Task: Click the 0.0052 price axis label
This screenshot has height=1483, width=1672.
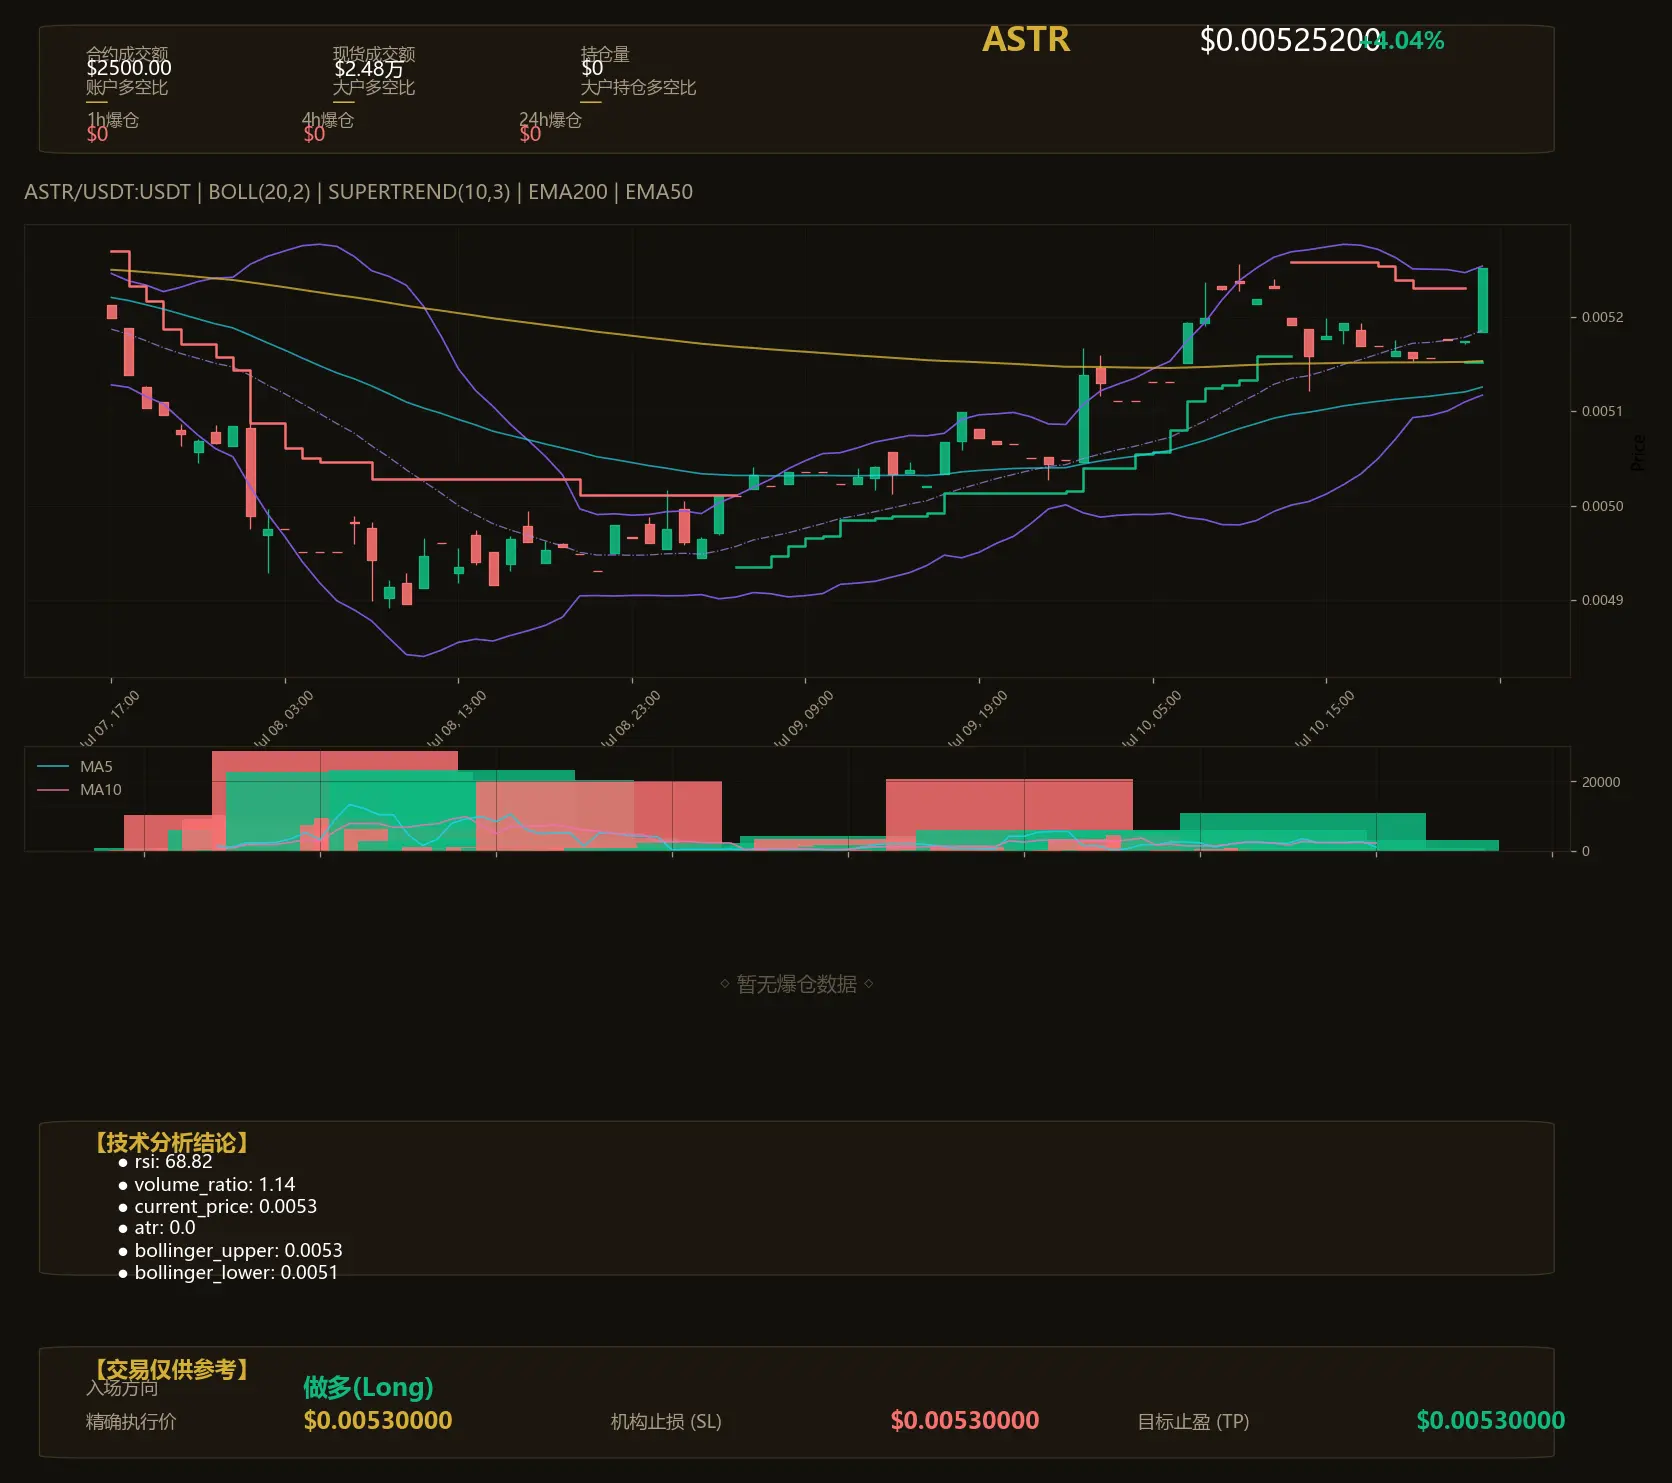Action: pyautogui.click(x=1602, y=317)
